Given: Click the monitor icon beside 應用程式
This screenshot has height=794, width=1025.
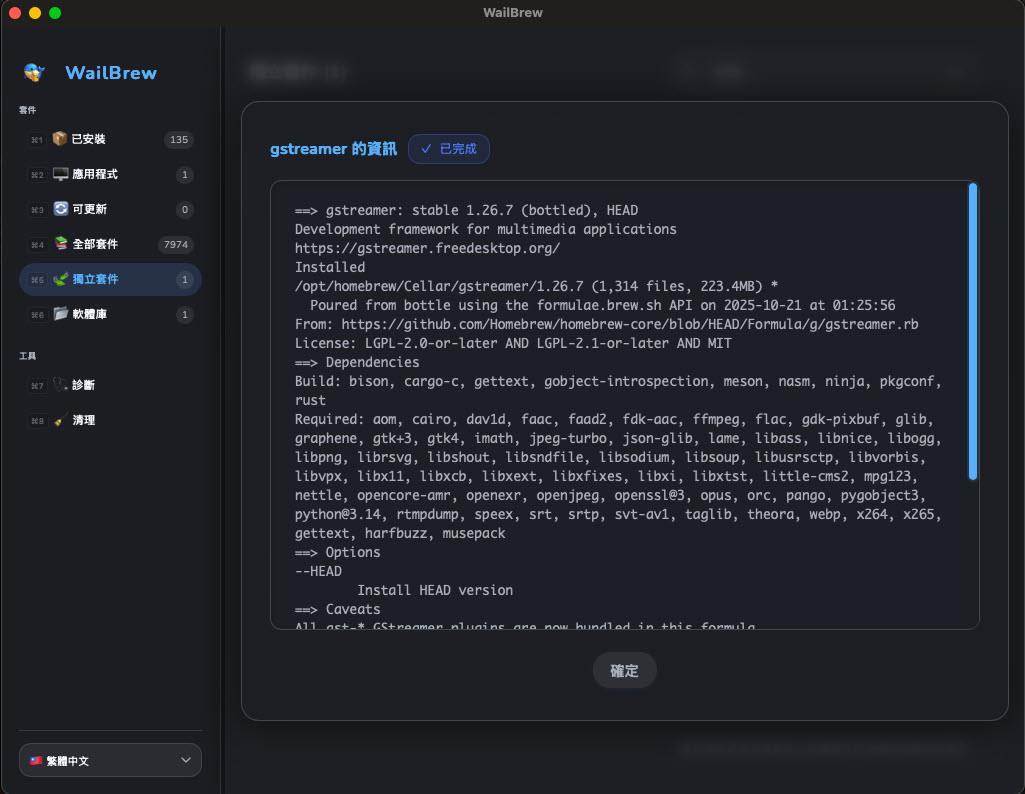Looking at the screenshot, I should point(60,174).
